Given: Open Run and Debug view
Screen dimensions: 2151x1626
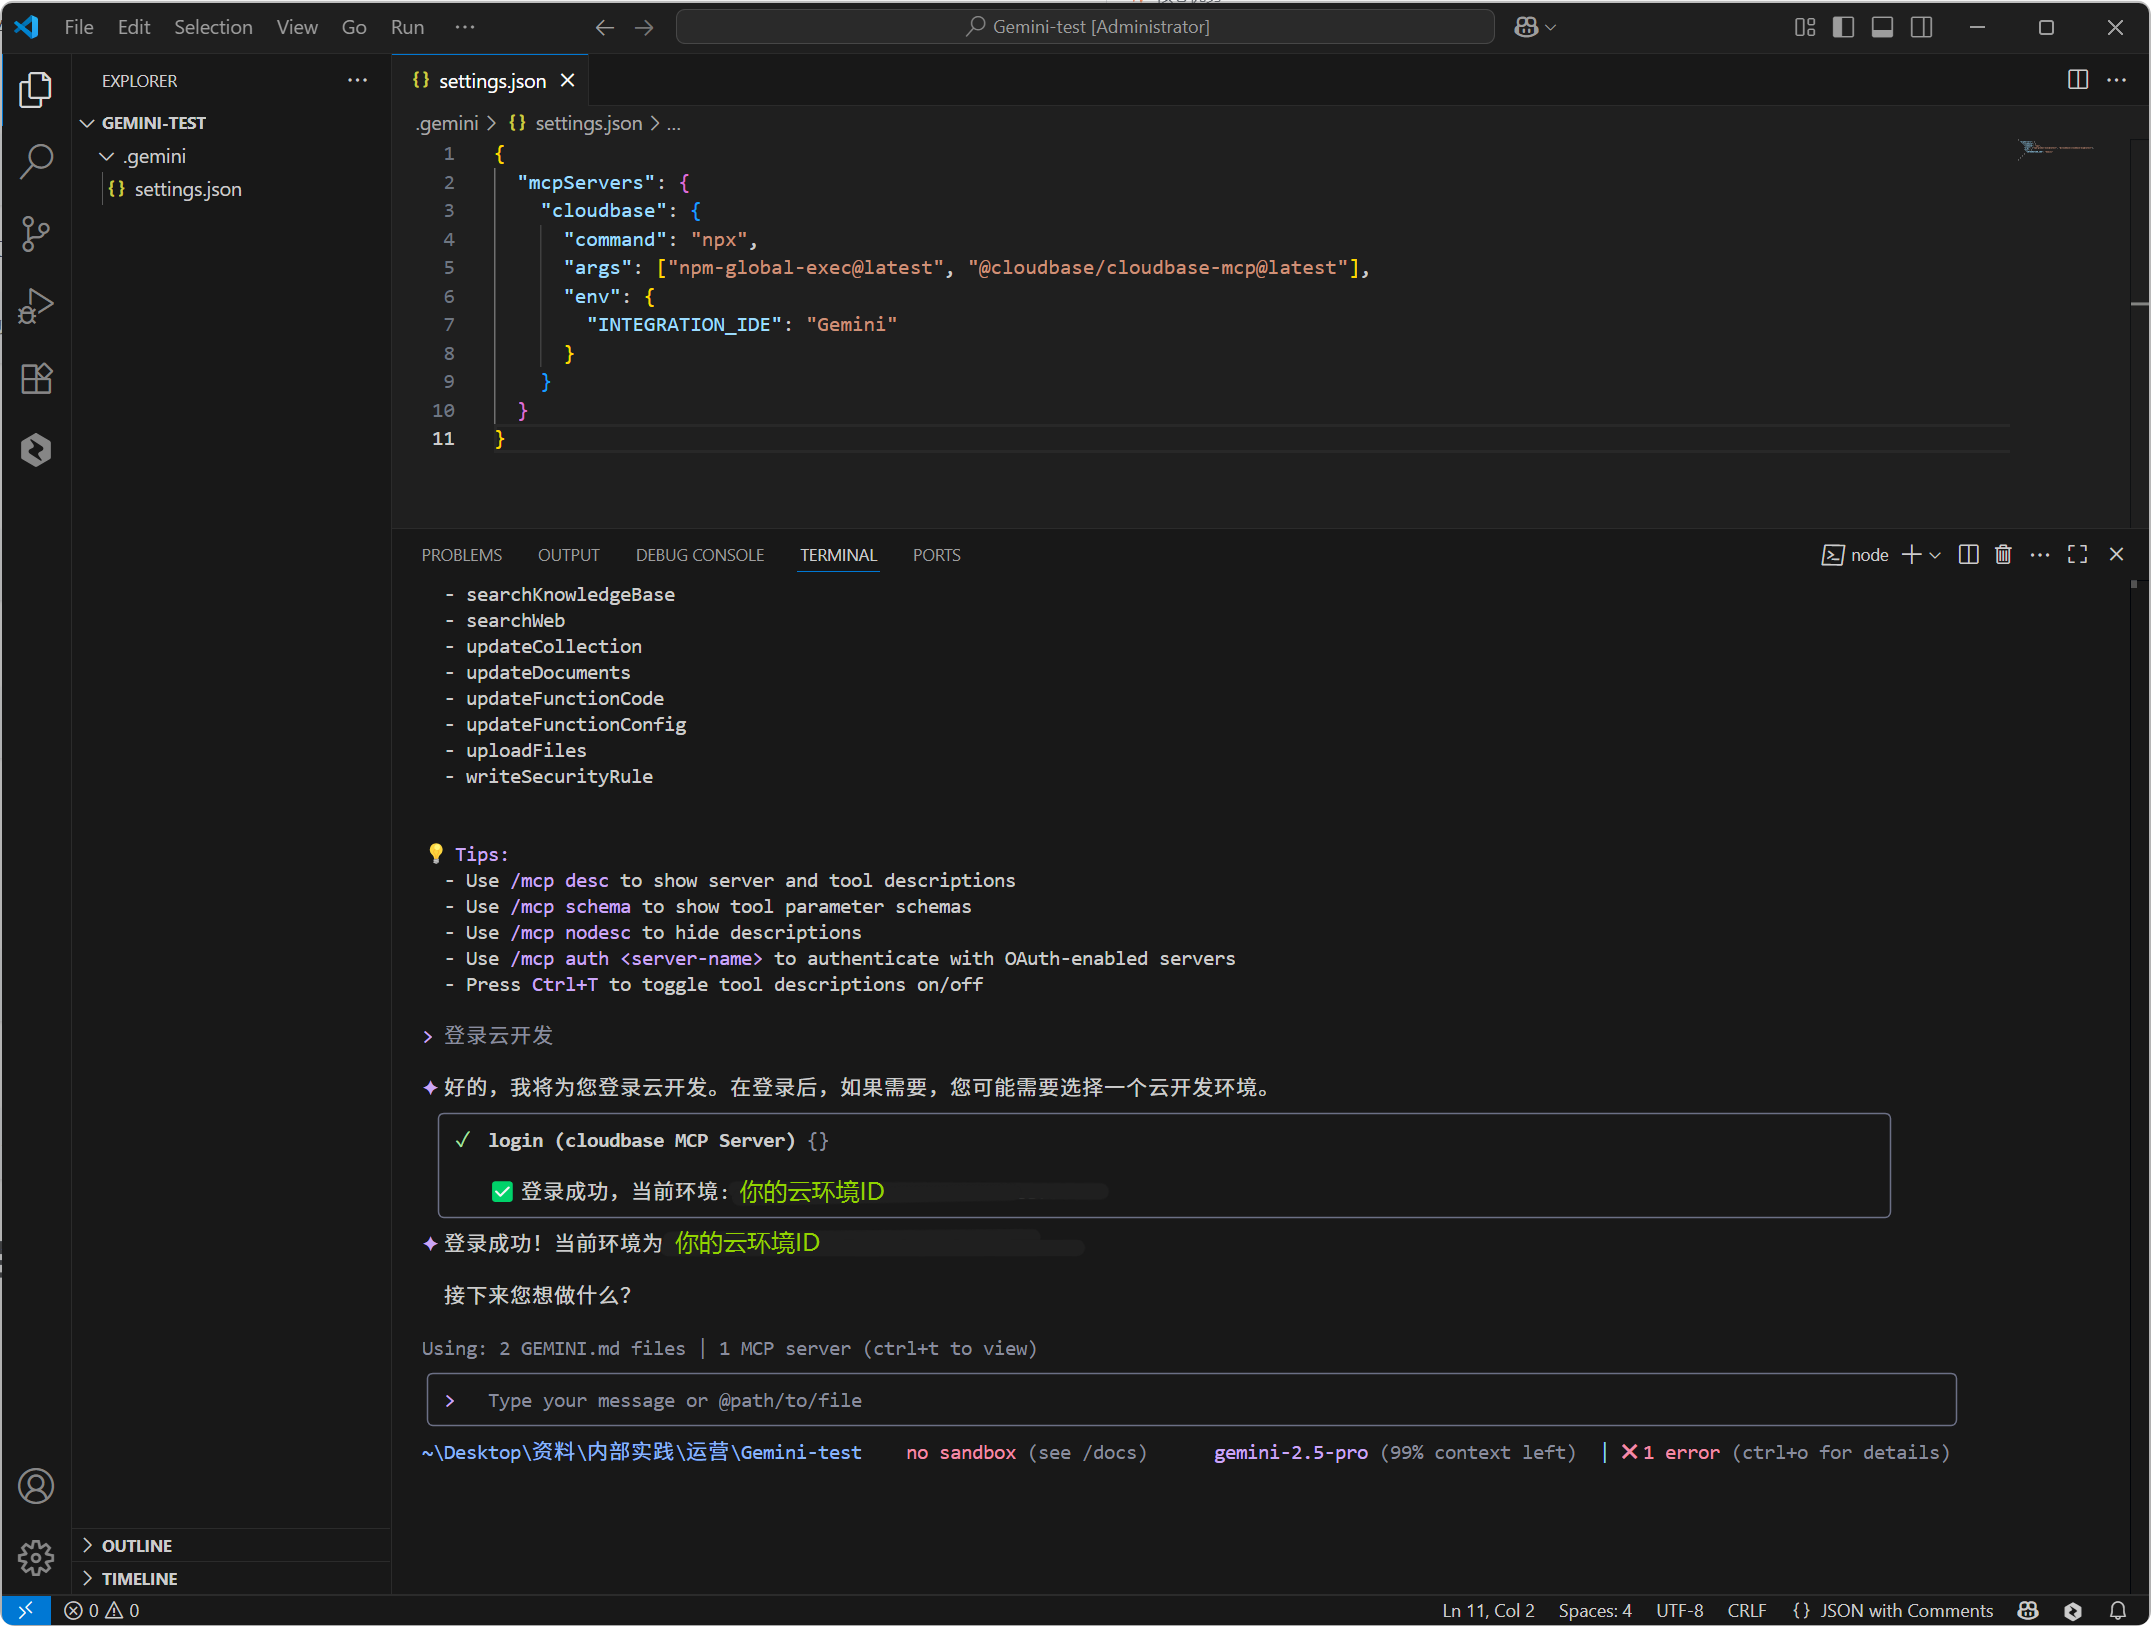Looking at the screenshot, I should click(36, 306).
